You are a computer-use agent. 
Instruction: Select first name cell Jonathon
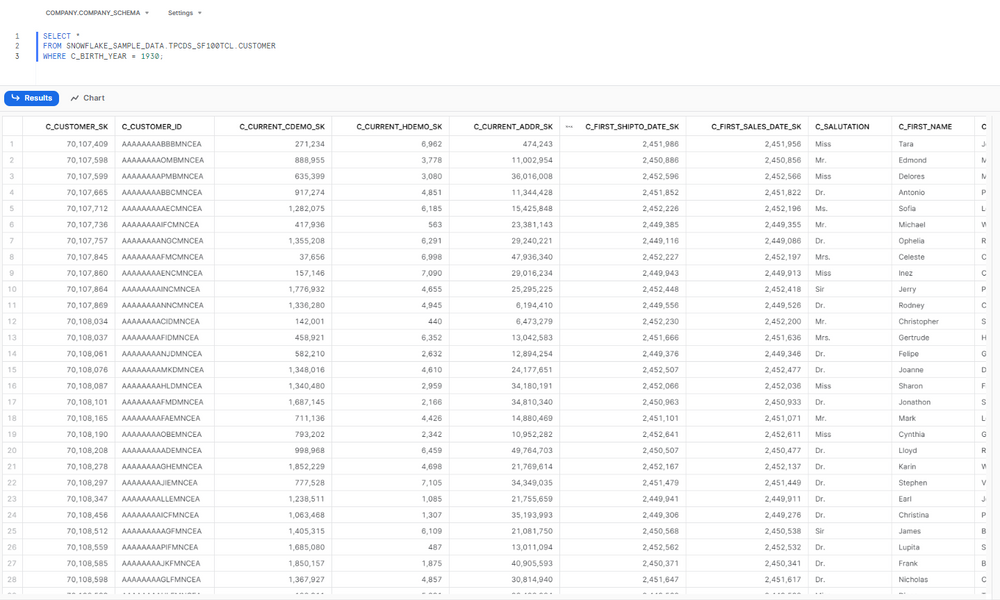[x=915, y=402]
